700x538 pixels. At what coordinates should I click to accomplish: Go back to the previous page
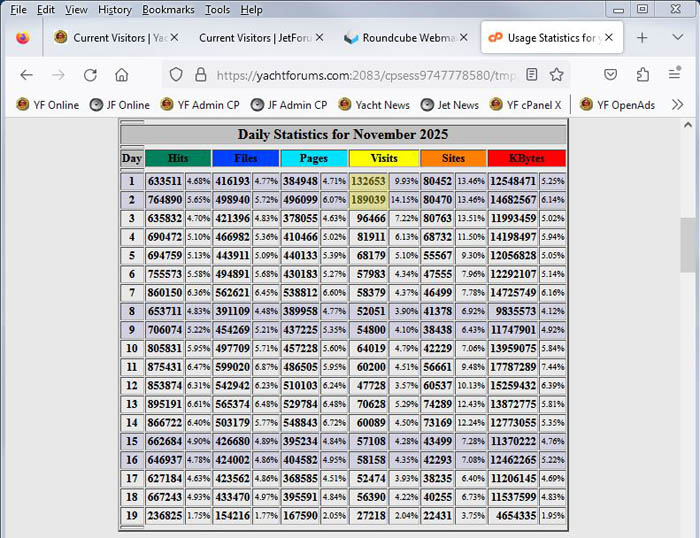(27, 75)
